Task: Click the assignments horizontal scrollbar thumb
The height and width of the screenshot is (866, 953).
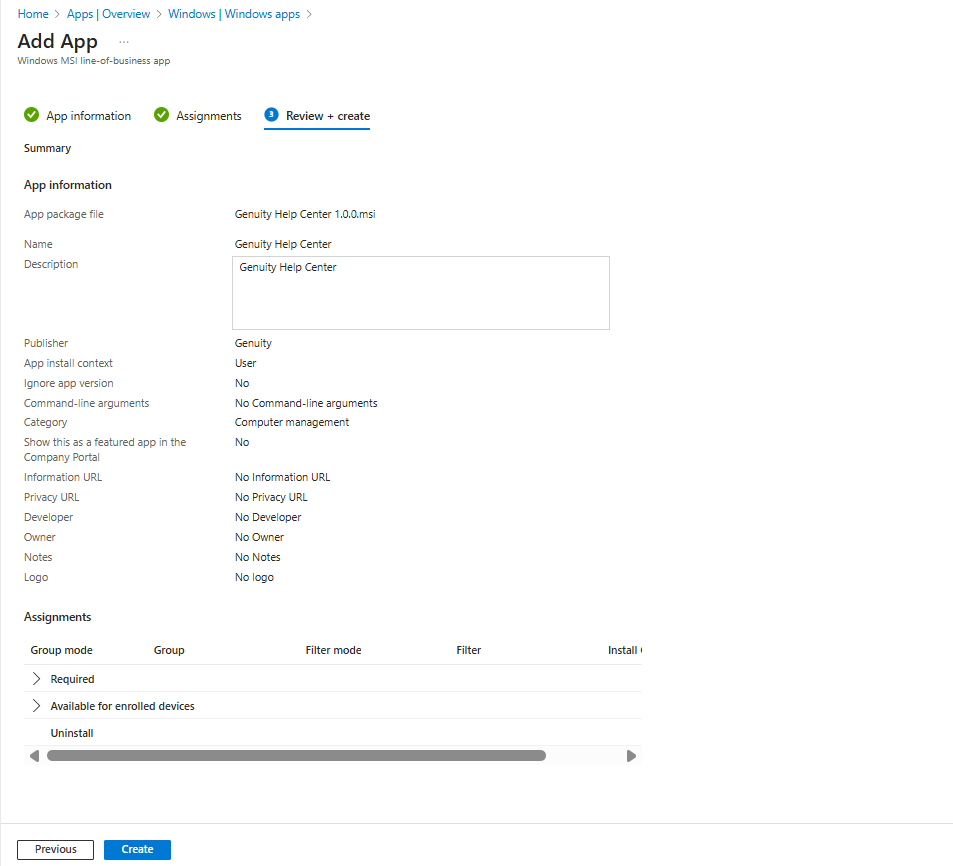Action: pos(297,756)
